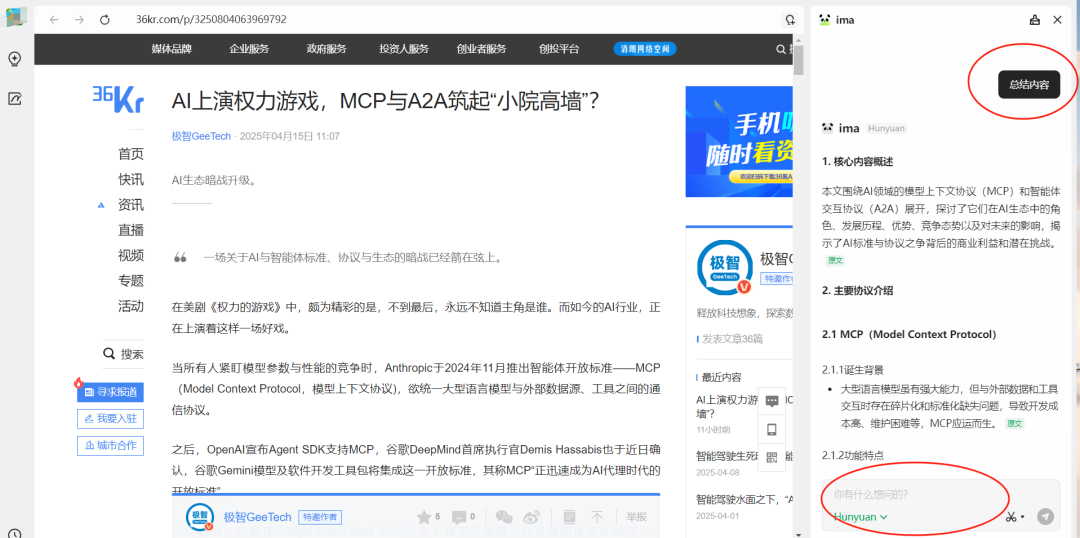Open comments via the bottom bar bubble icon

click(458, 517)
